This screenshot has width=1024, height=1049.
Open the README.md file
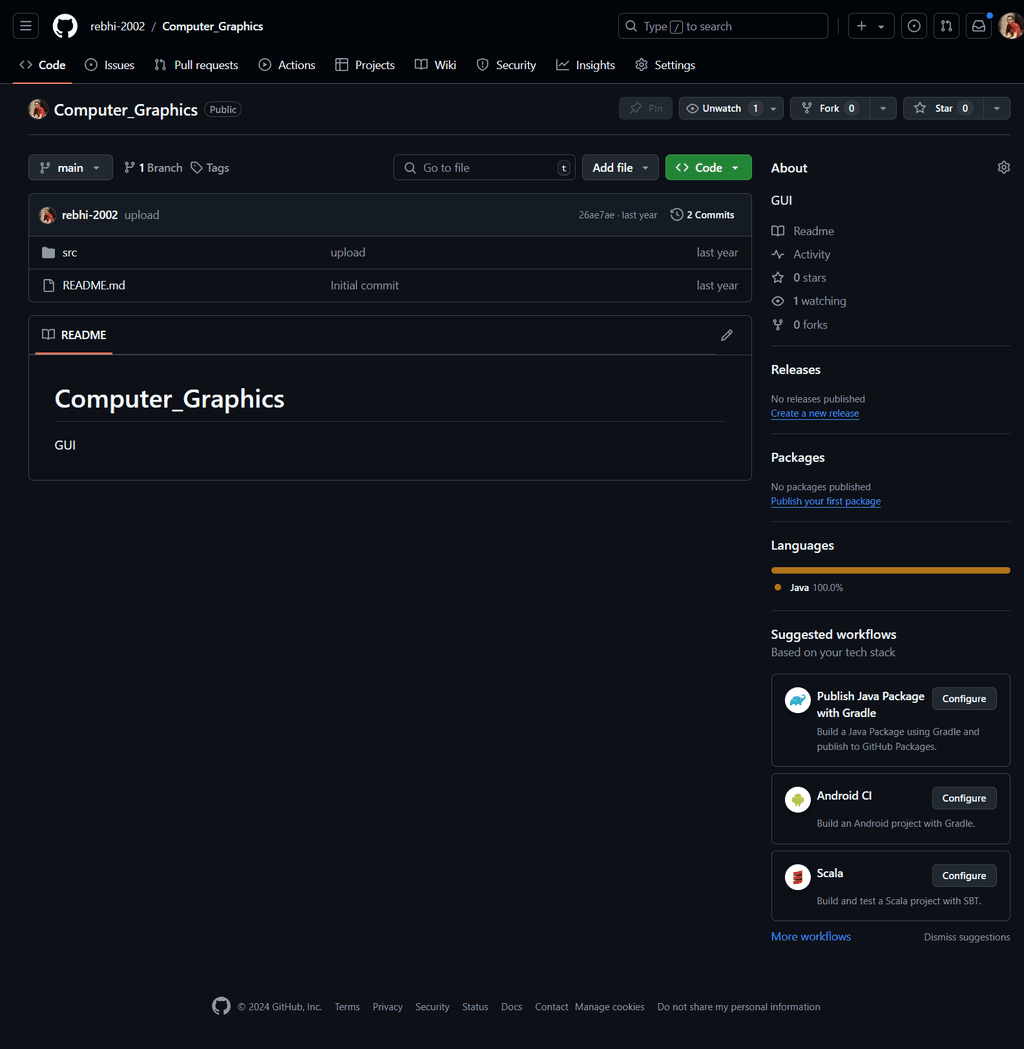94,285
